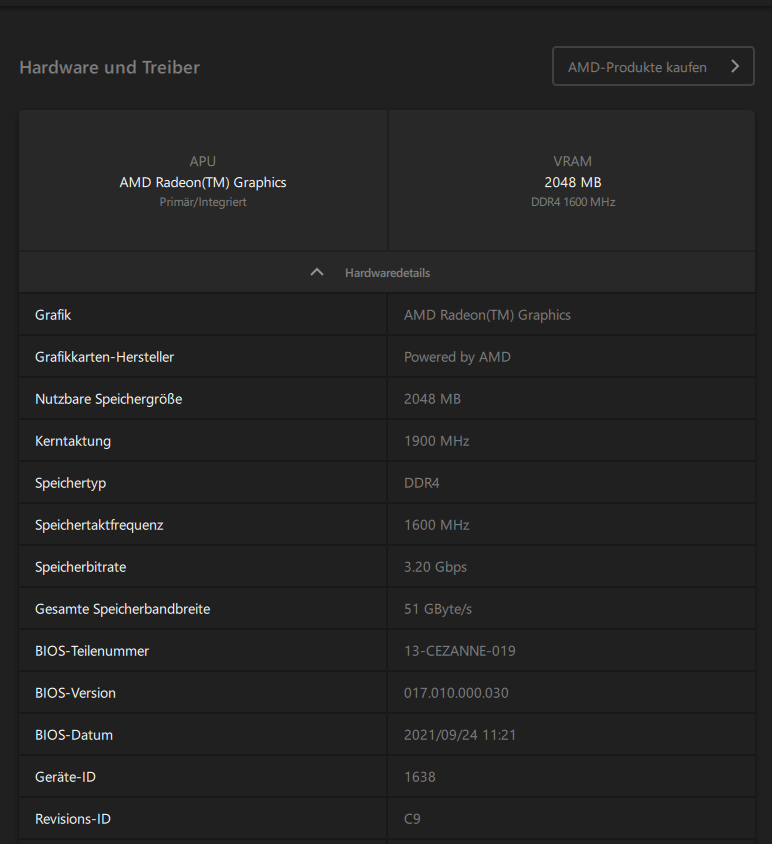Click the Hardwaredetails label
This screenshot has width=772, height=844.
[387, 273]
